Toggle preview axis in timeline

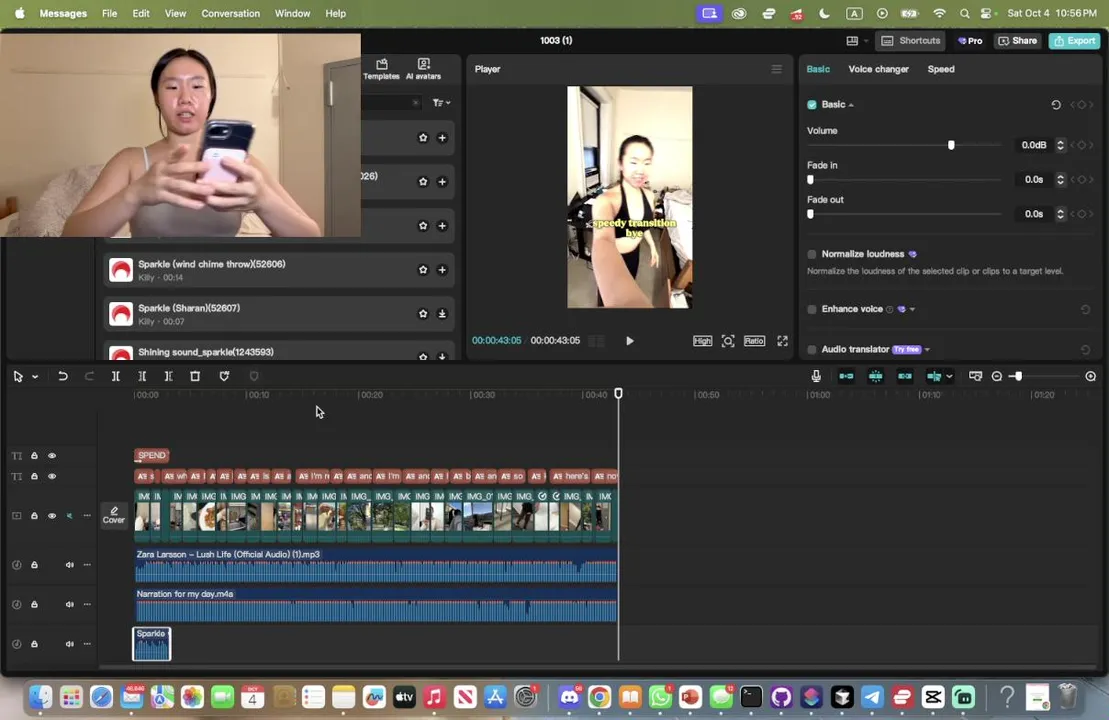934,376
